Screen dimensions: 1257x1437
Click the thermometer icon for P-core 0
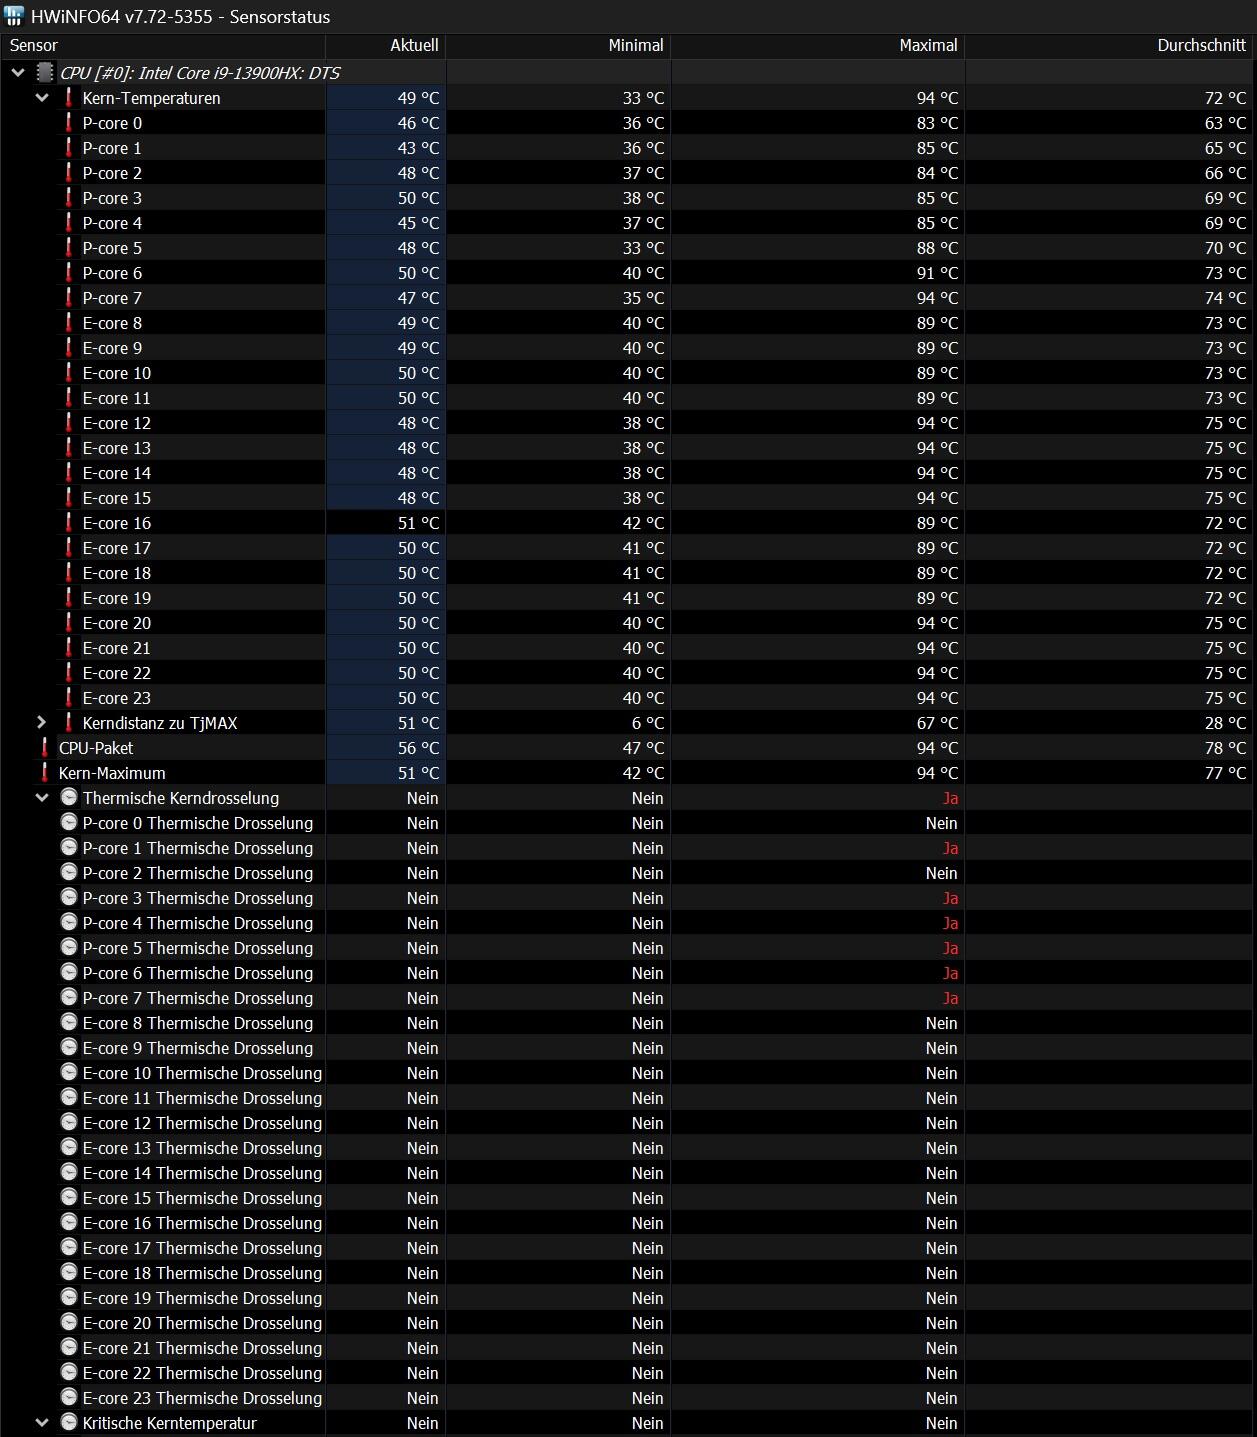(x=69, y=123)
